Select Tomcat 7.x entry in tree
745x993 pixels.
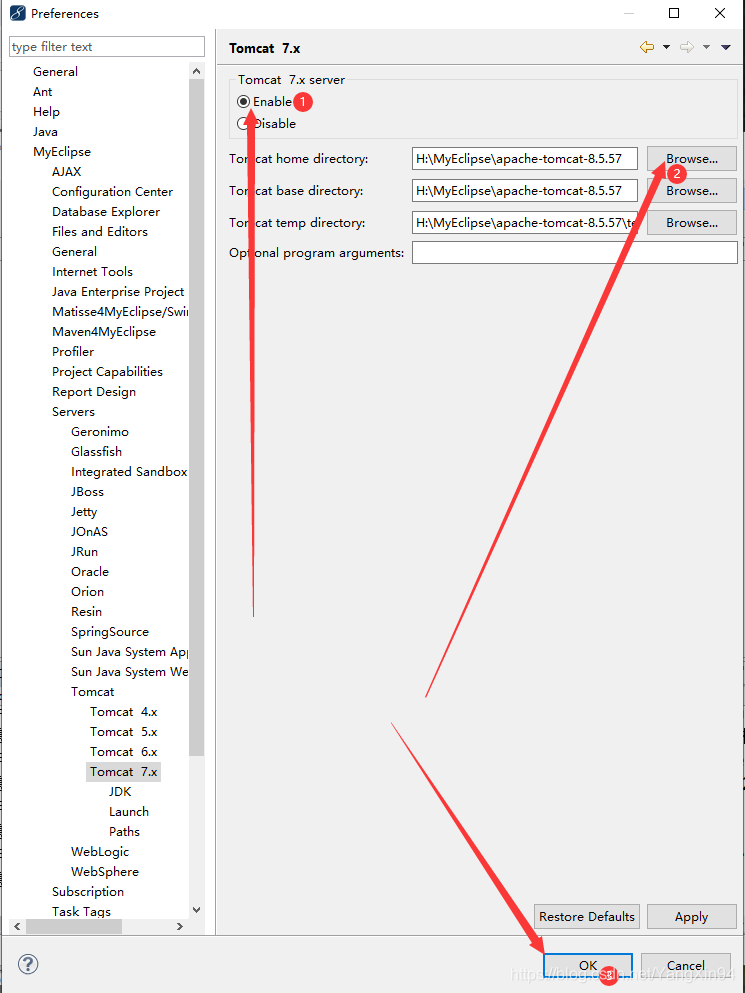click(x=124, y=772)
